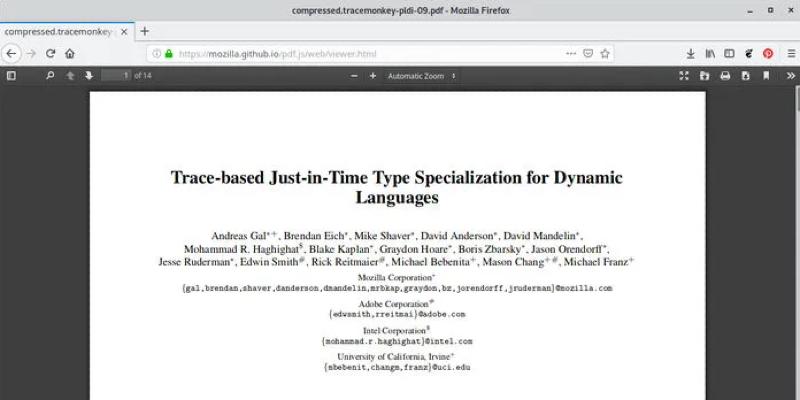Open the find in document search

[x=50, y=75]
